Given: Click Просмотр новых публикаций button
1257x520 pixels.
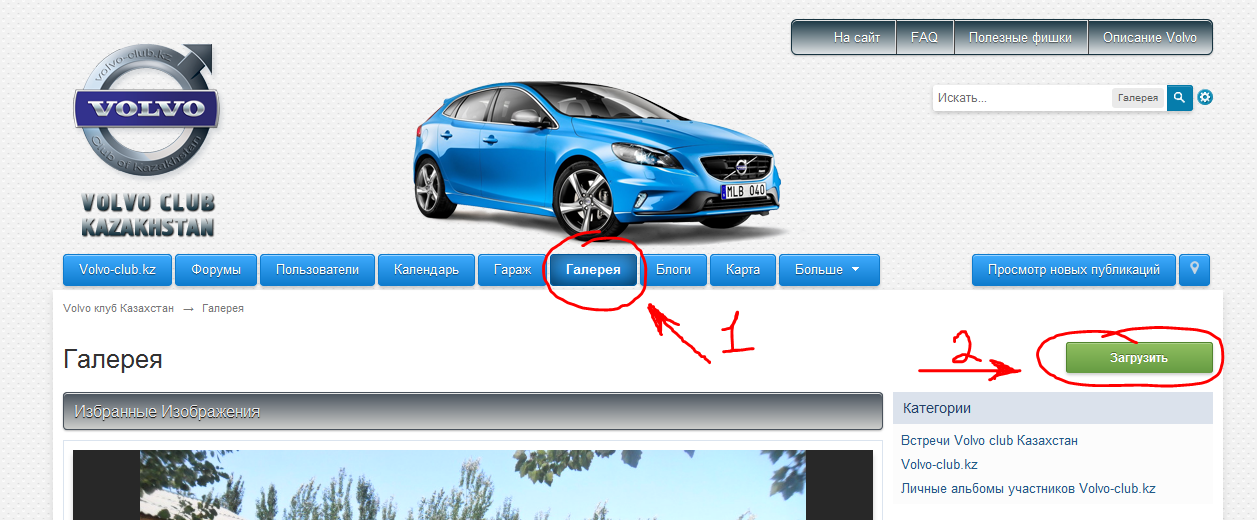Looking at the screenshot, I should tap(1073, 270).
